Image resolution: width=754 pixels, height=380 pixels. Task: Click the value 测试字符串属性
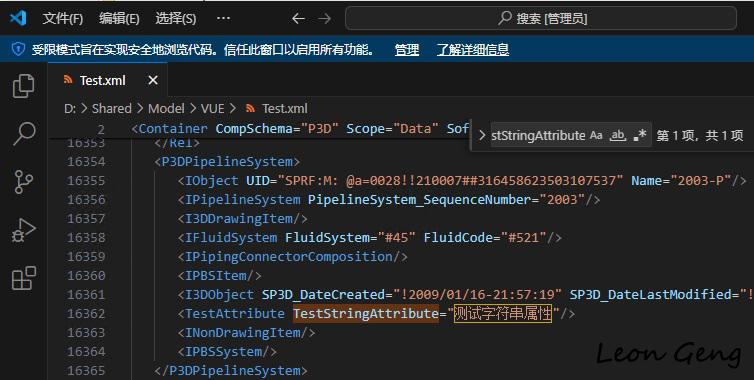pos(503,314)
